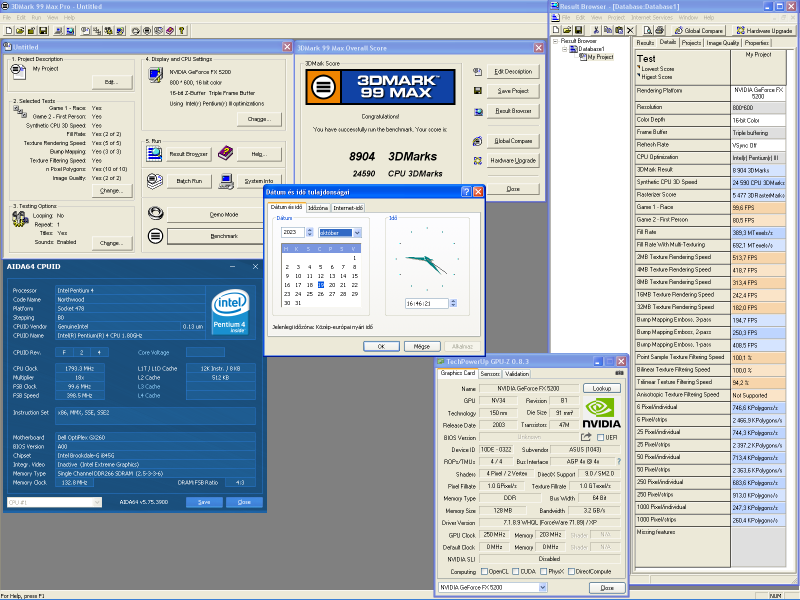Click NVIDIA logo in GPU-Z window
The width and height of the screenshot is (800, 600).
[601, 413]
